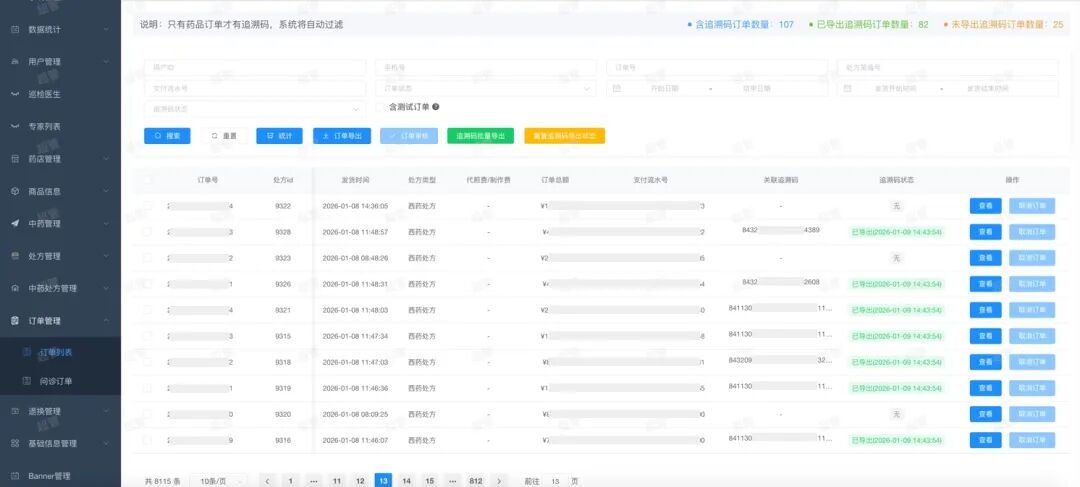Check the row with 处方id 9323
Screen dimensions: 1080x487
147,258
